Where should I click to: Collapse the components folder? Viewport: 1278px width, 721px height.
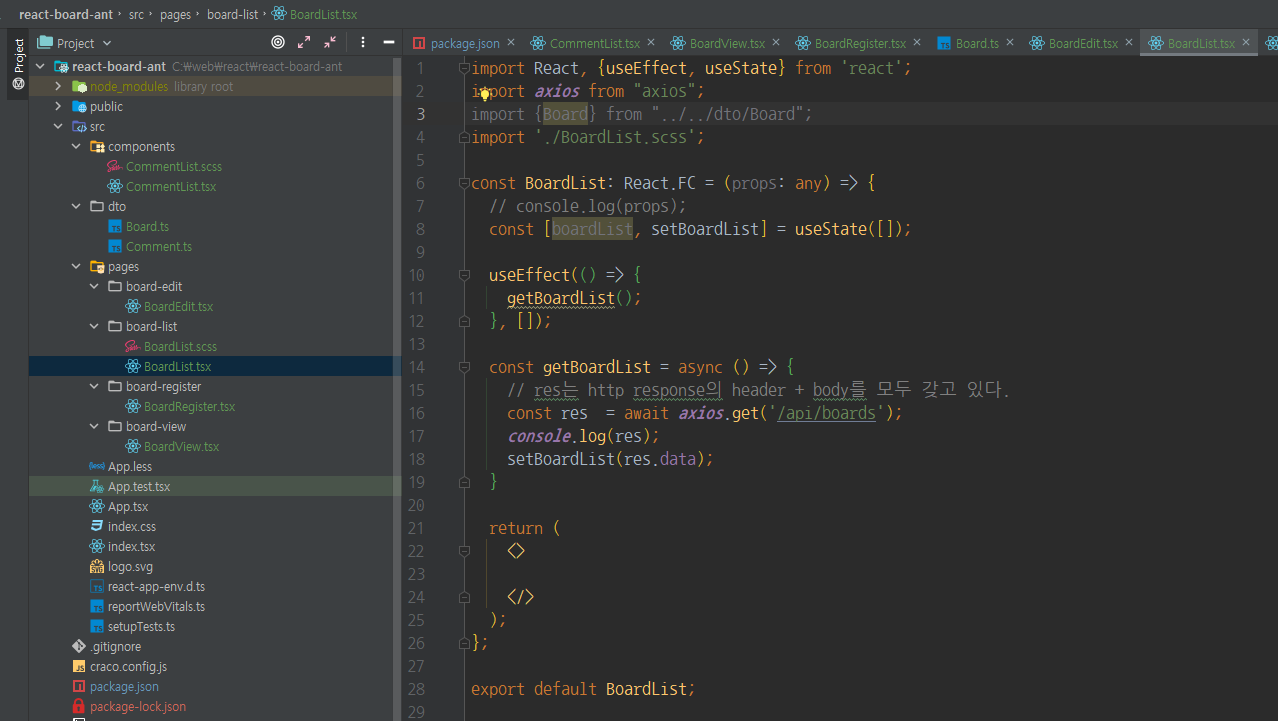pos(77,147)
